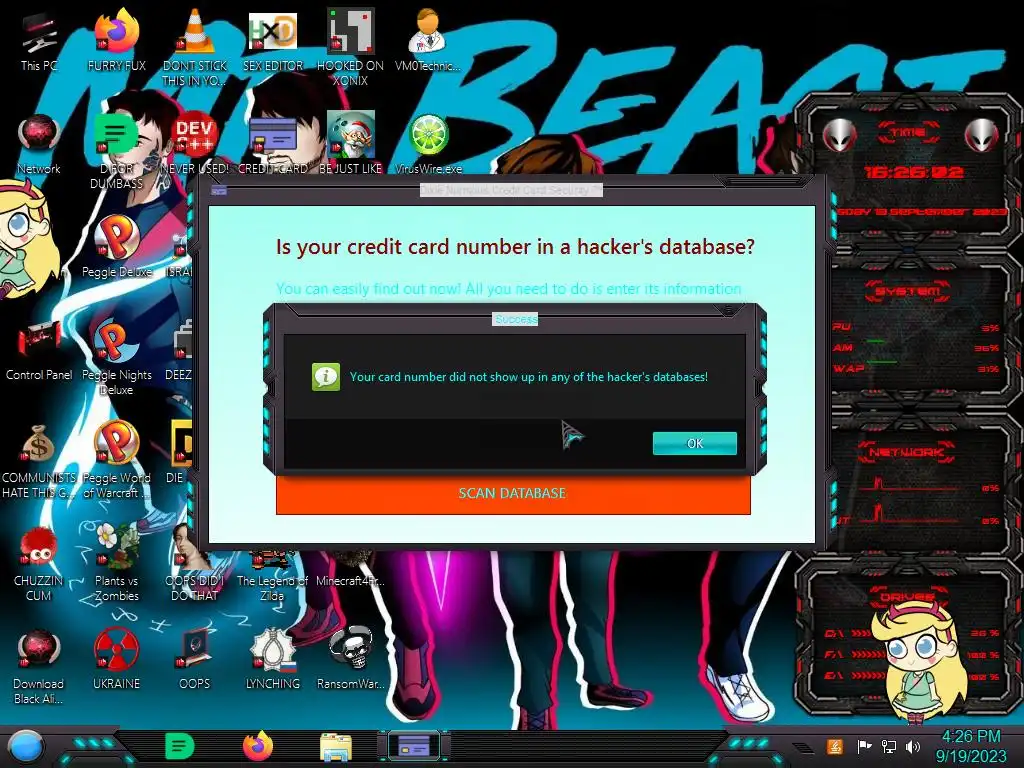Open the Network desktop icon
Viewport: 1024px width, 768px height.
pyautogui.click(x=39, y=145)
